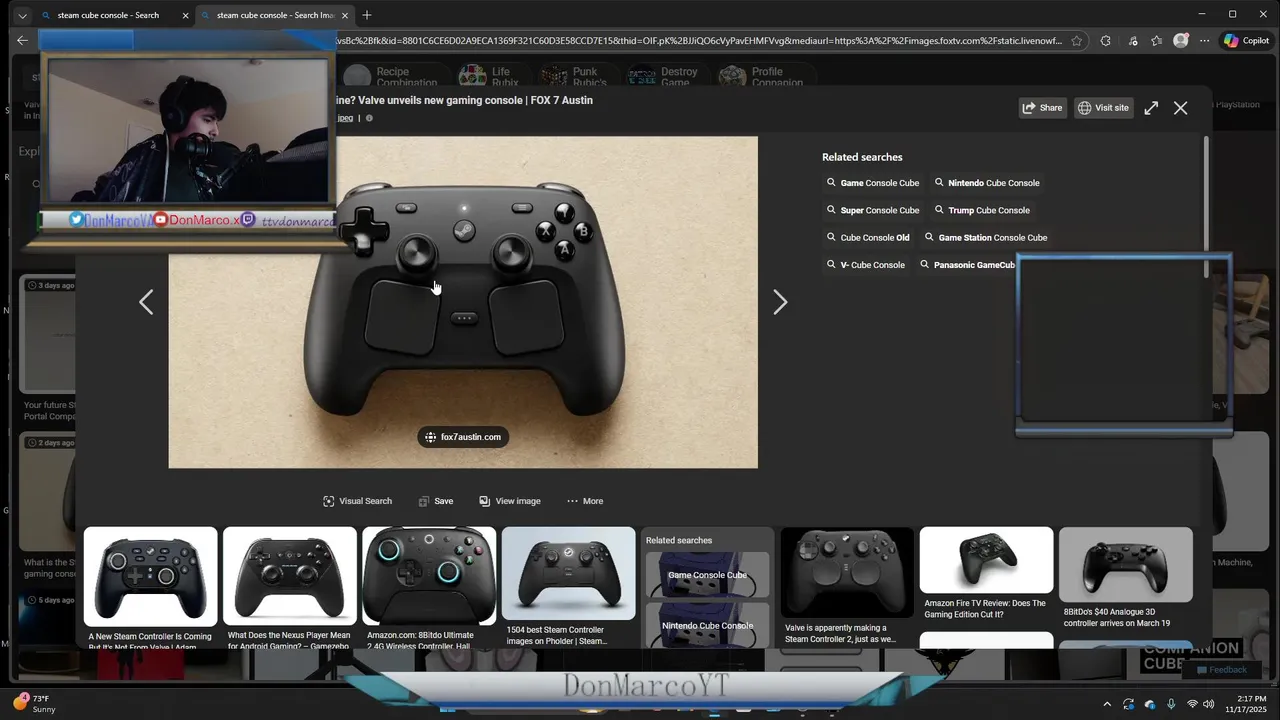Click the browser back arrow
Image resolution: width=1280 pixels, height=720 pixels.
(x=22, y=41)
